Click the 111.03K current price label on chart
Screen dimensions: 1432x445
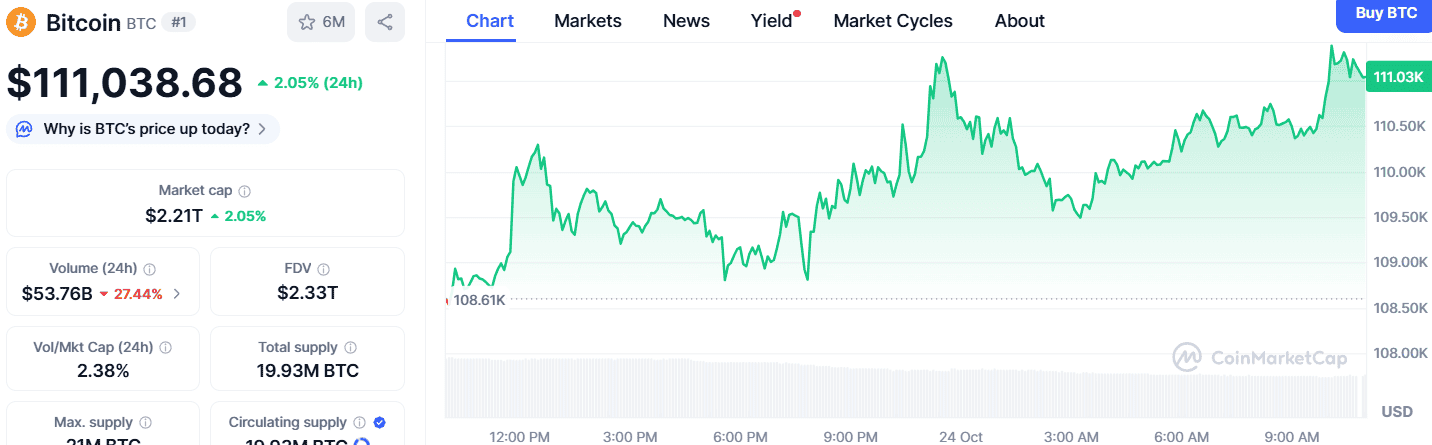point(1398,77)
